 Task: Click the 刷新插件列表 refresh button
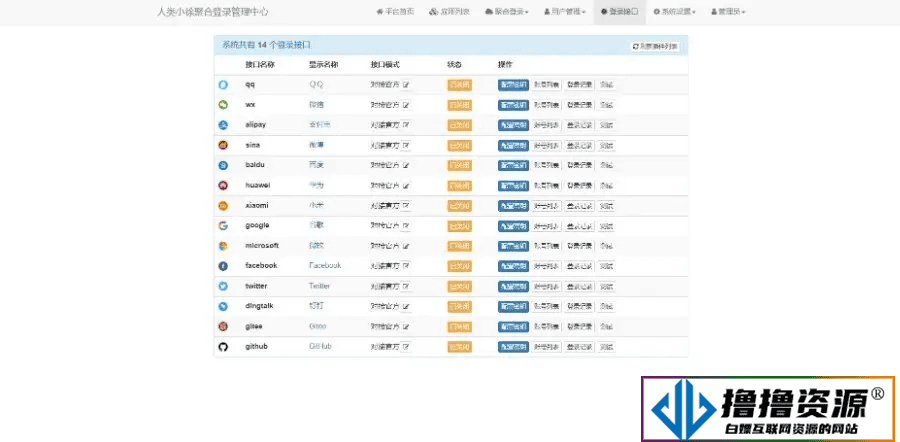pos(655,46)
